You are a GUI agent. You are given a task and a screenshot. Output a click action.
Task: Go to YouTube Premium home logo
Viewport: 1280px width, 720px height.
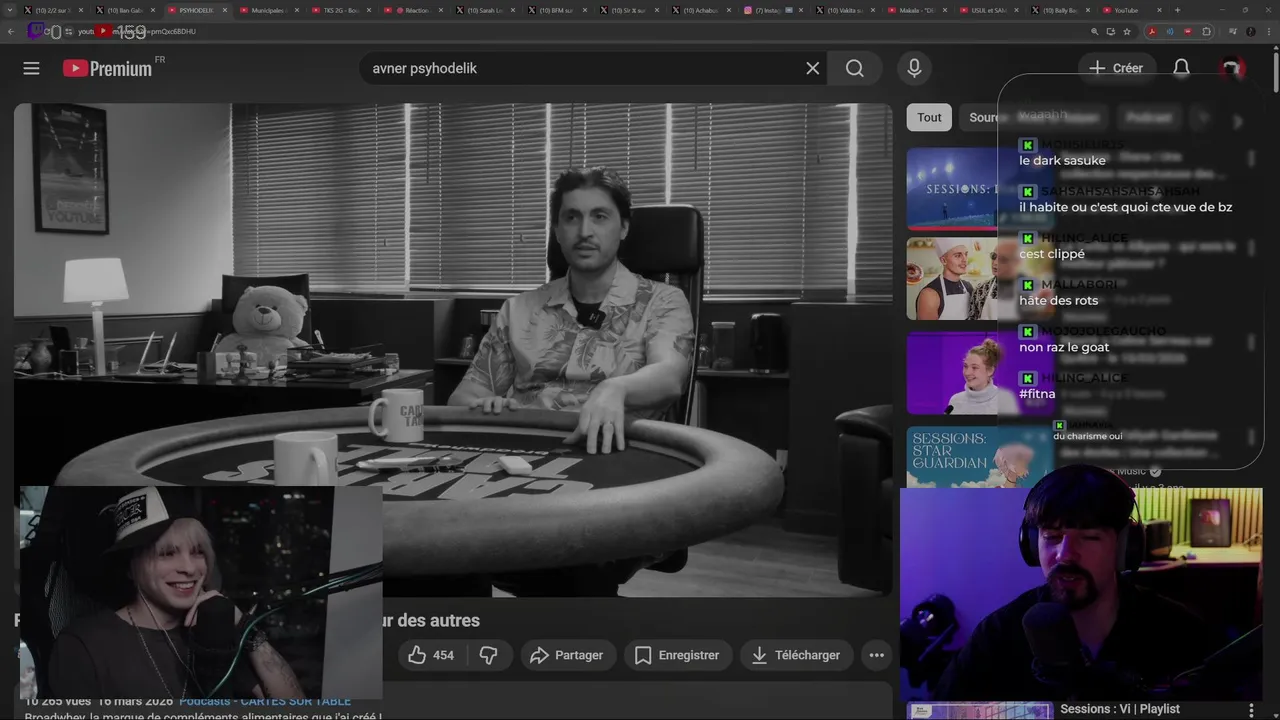tap(107, 68)
